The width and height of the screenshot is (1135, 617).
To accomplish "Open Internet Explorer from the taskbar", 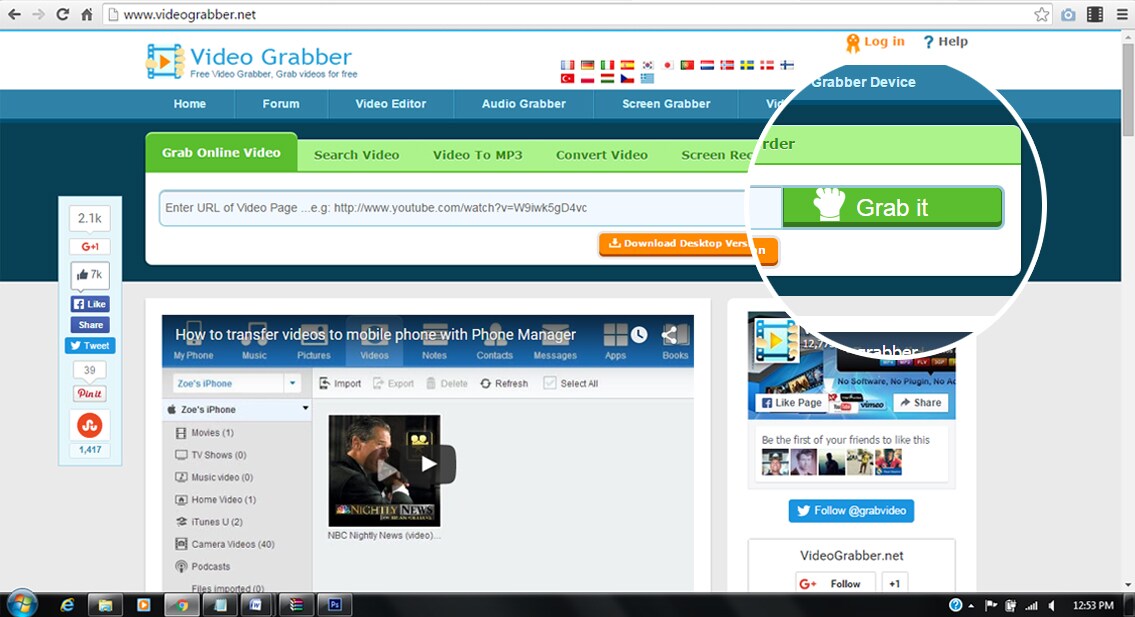I will (67, 605).
